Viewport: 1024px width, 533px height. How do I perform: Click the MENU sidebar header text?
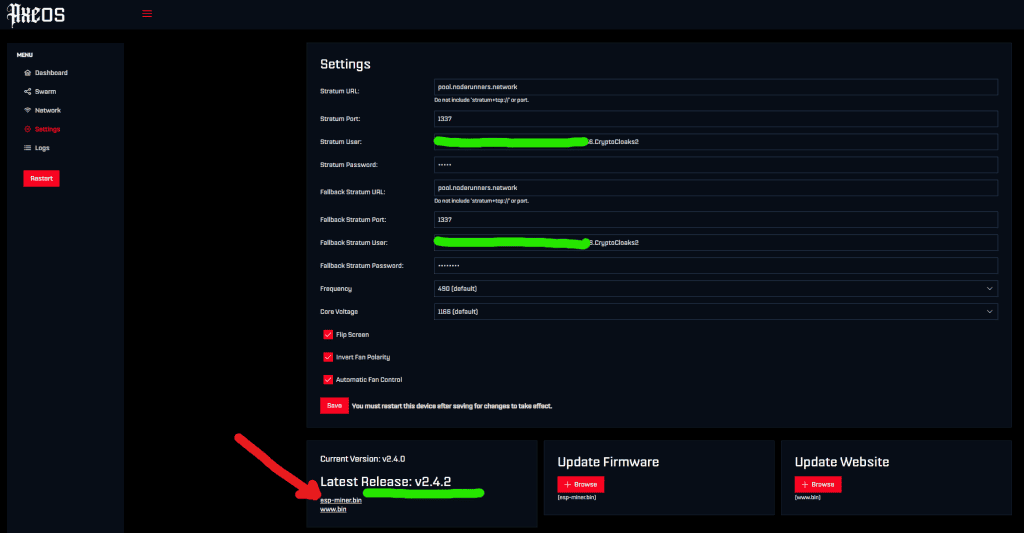25,55
